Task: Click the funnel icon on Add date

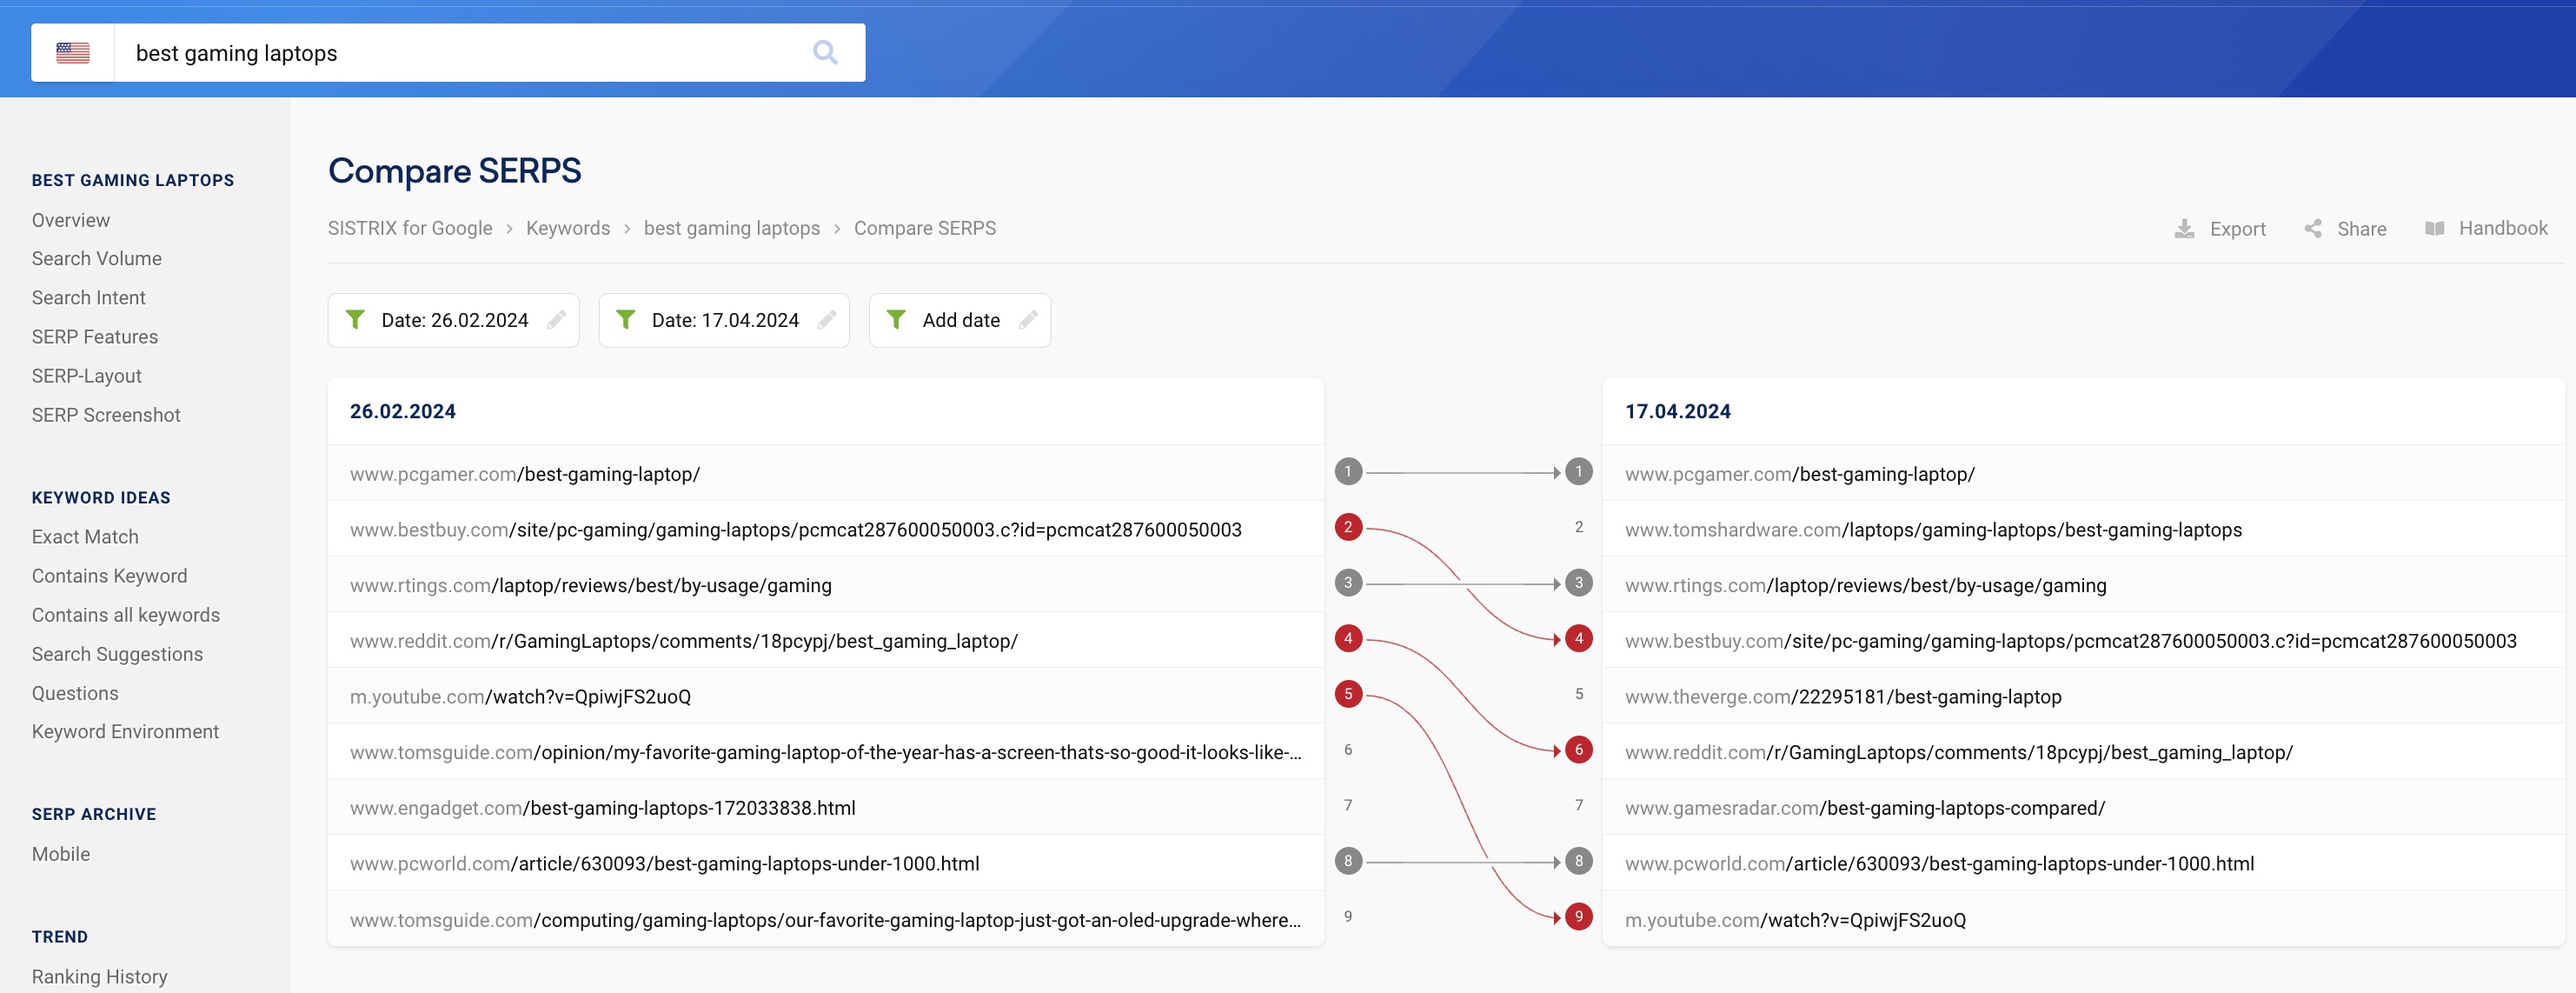Action: [x=897, y=320]
